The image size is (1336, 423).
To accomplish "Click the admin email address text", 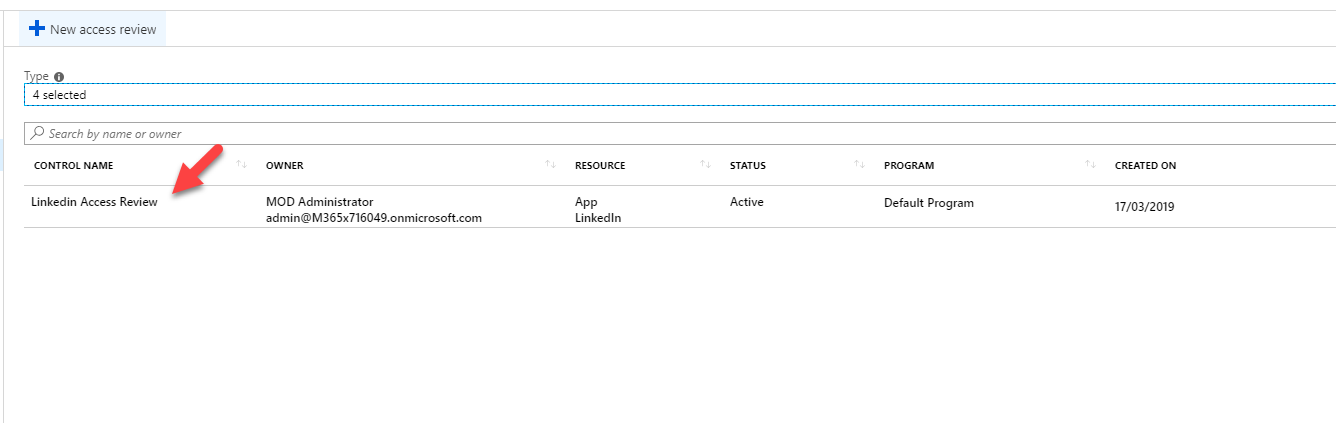I will pyautogui.click(x=374, y=218).
